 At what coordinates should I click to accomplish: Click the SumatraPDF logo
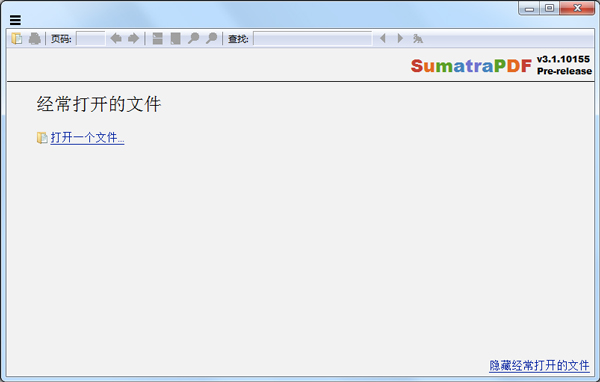[x=471, y=66]
